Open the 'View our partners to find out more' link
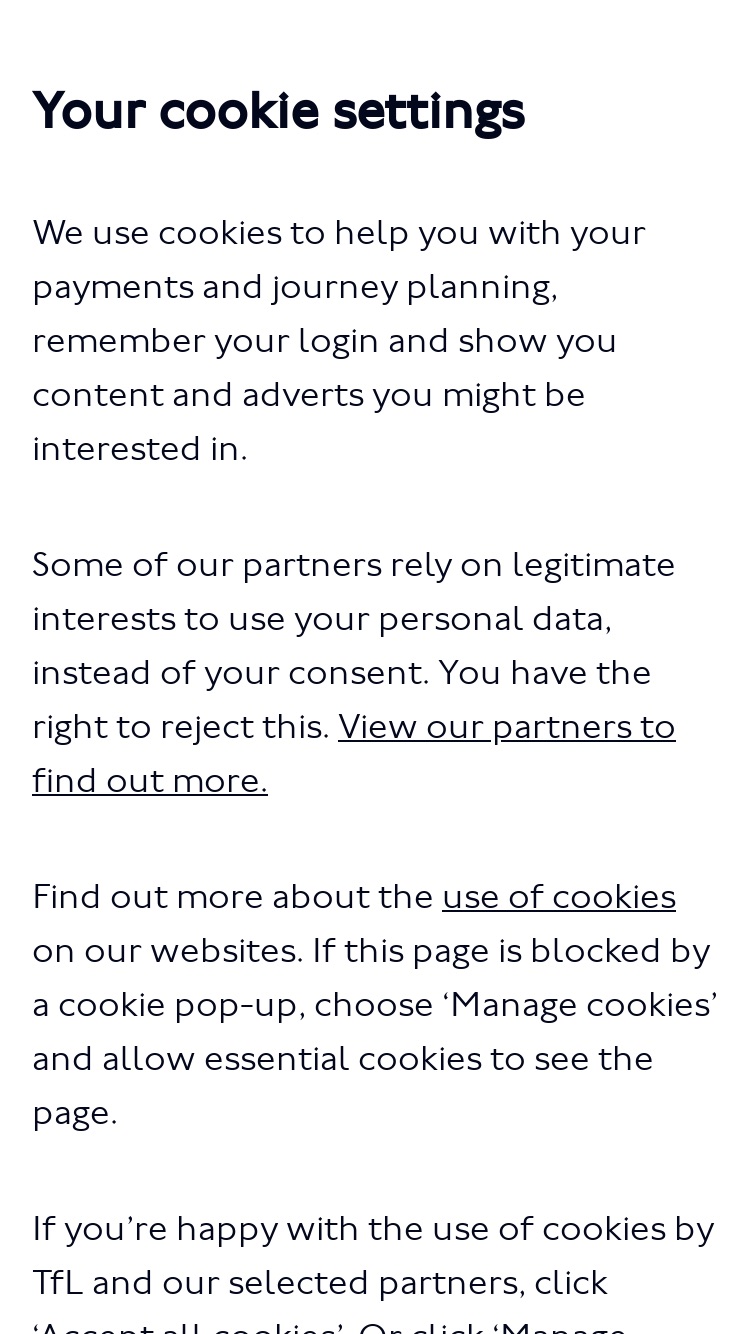 (x=354, y=753)
